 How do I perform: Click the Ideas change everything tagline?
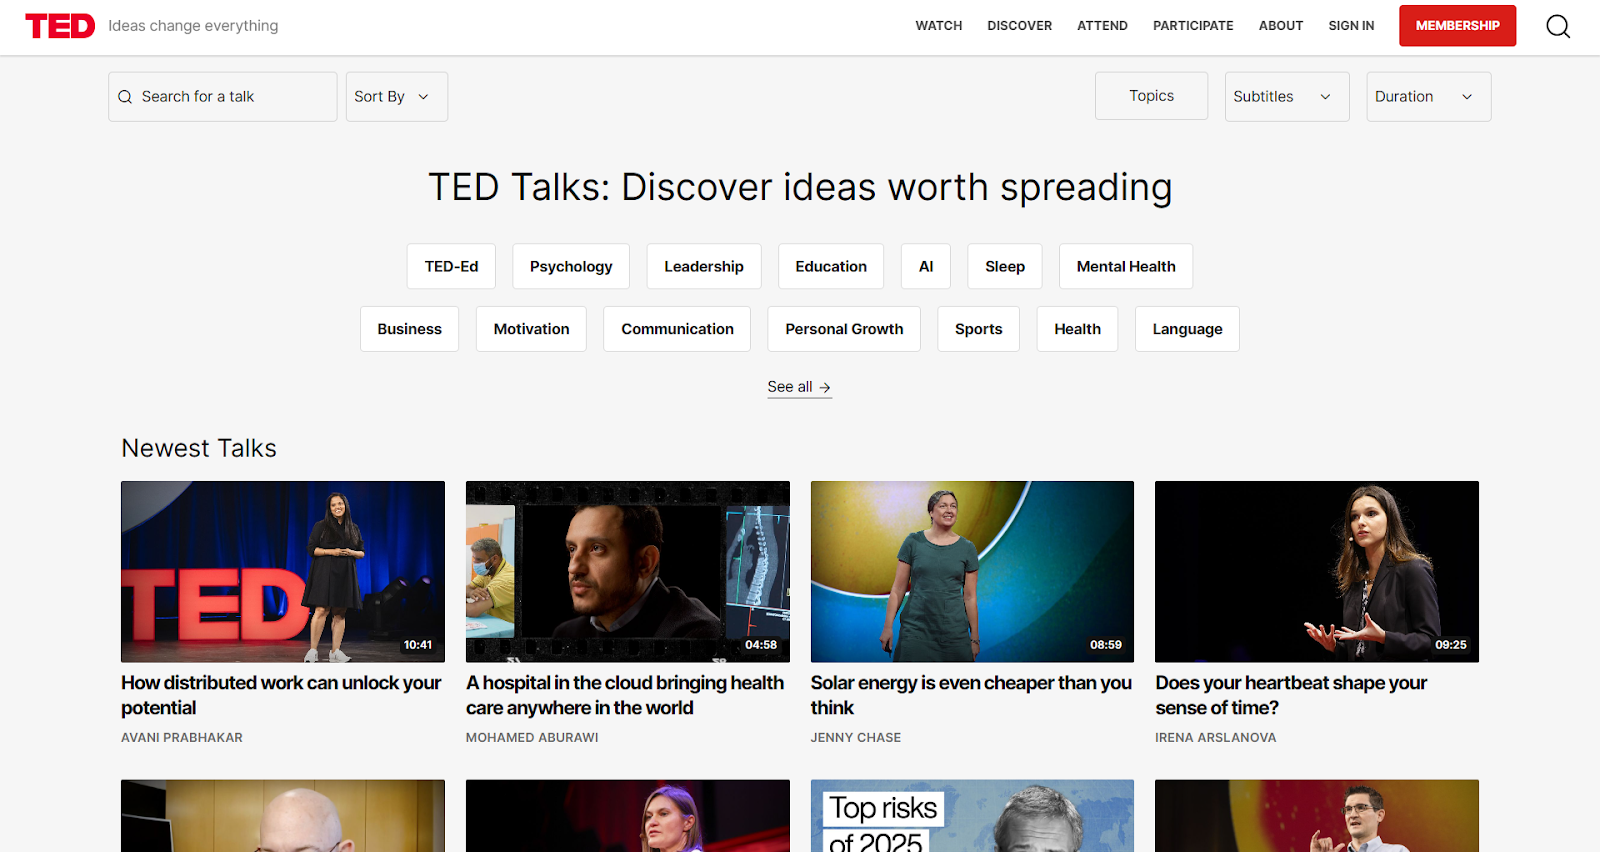coord(193,26)
